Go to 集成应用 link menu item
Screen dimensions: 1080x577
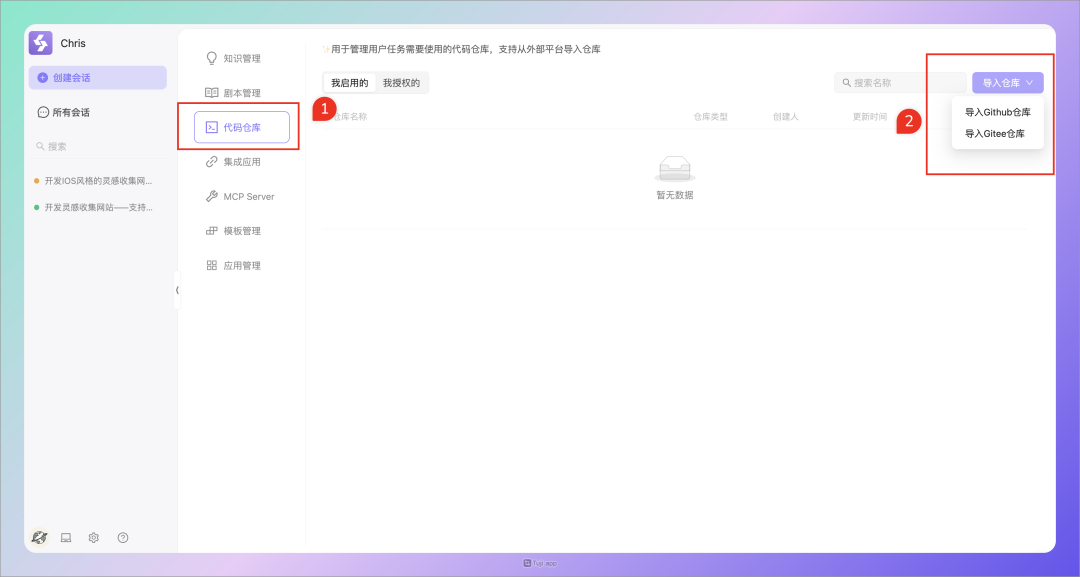tap(242, 162)
